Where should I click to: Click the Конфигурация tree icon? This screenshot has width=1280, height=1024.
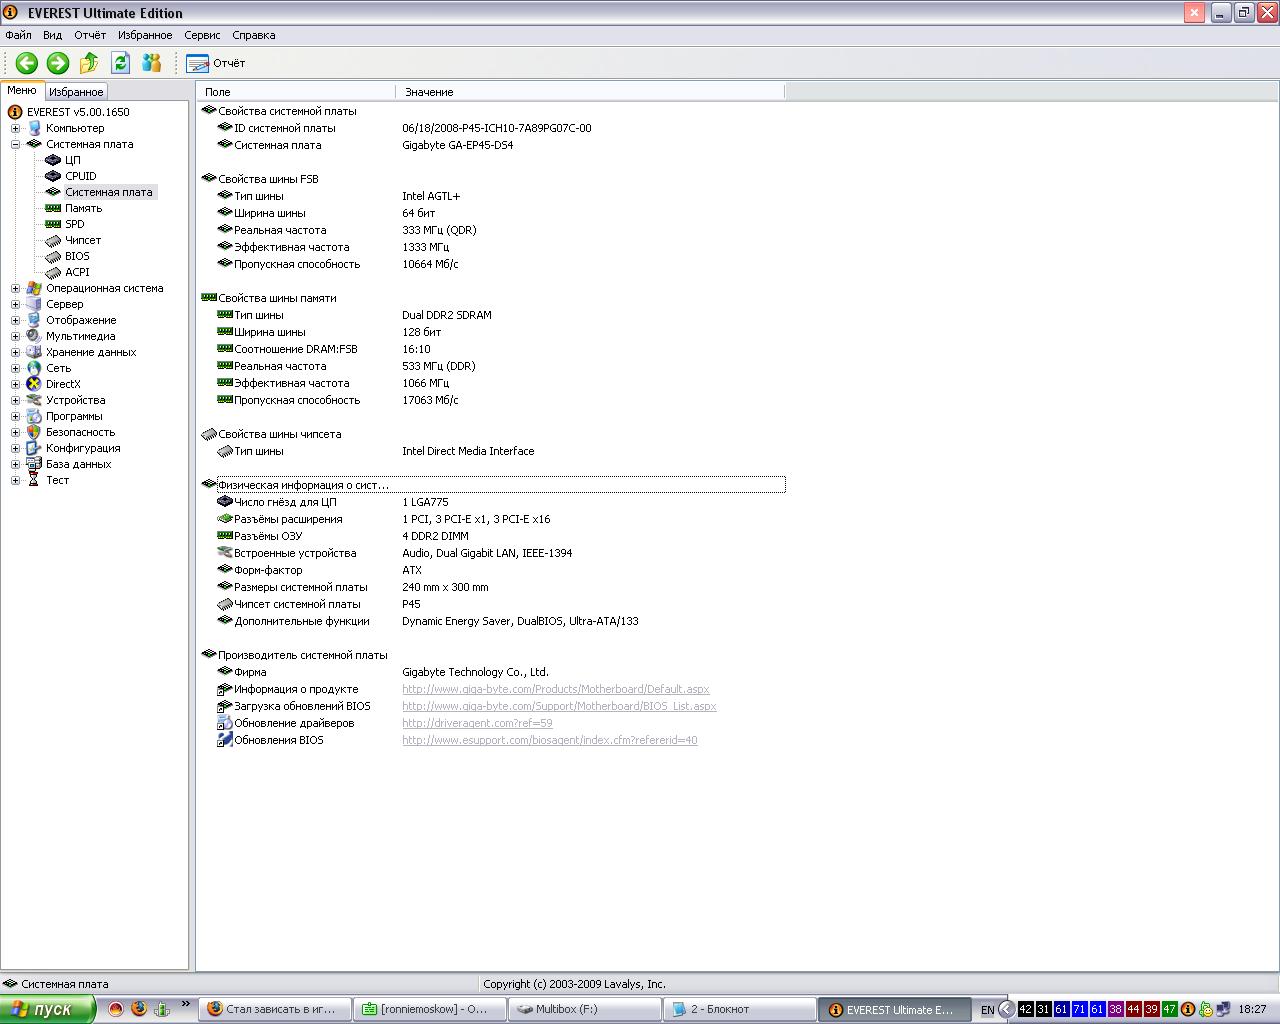coord(34,448)
